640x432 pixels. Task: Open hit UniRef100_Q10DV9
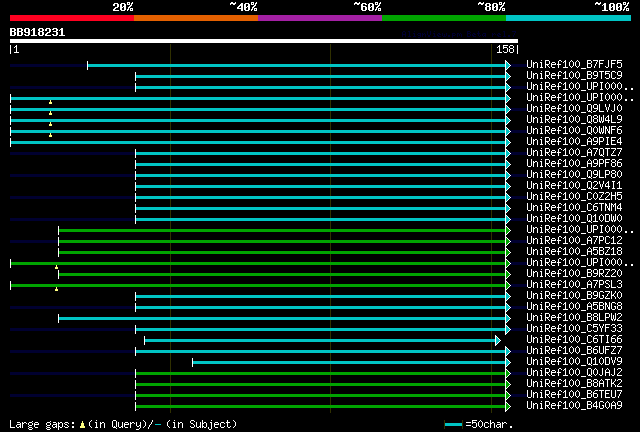coord(574,362)
